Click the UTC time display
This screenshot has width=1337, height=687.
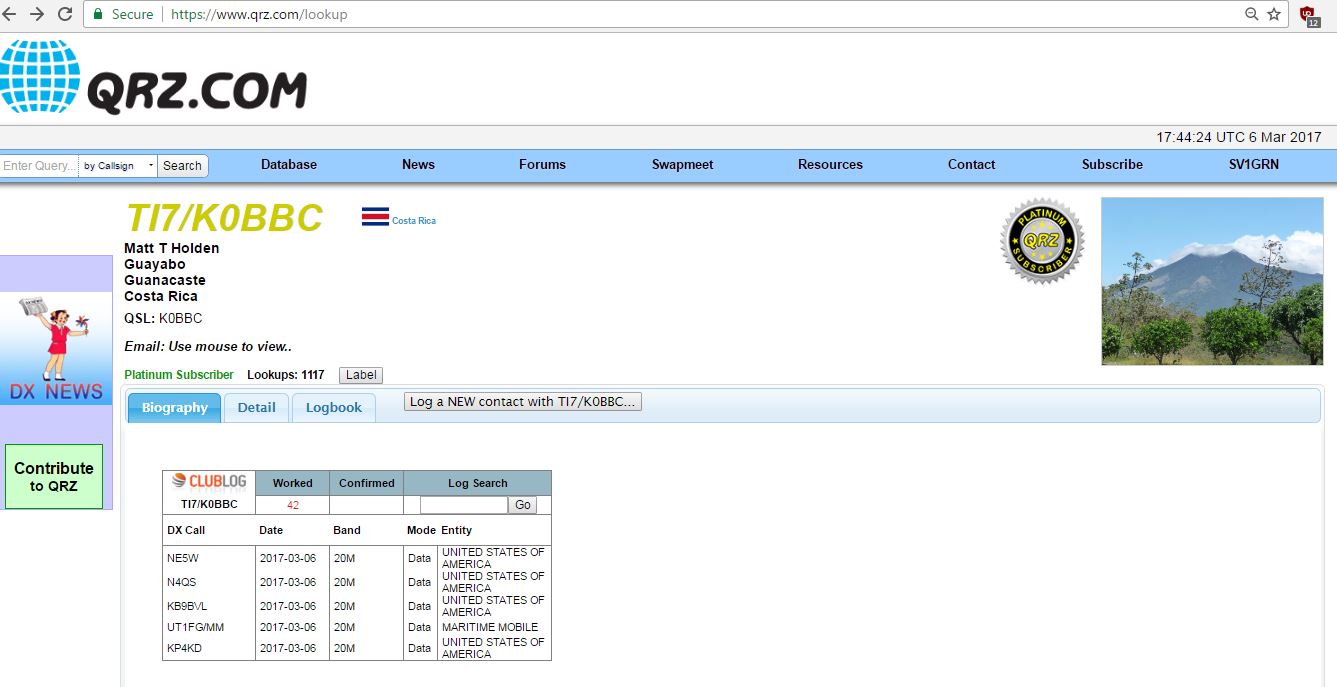tap(1239, 137)
